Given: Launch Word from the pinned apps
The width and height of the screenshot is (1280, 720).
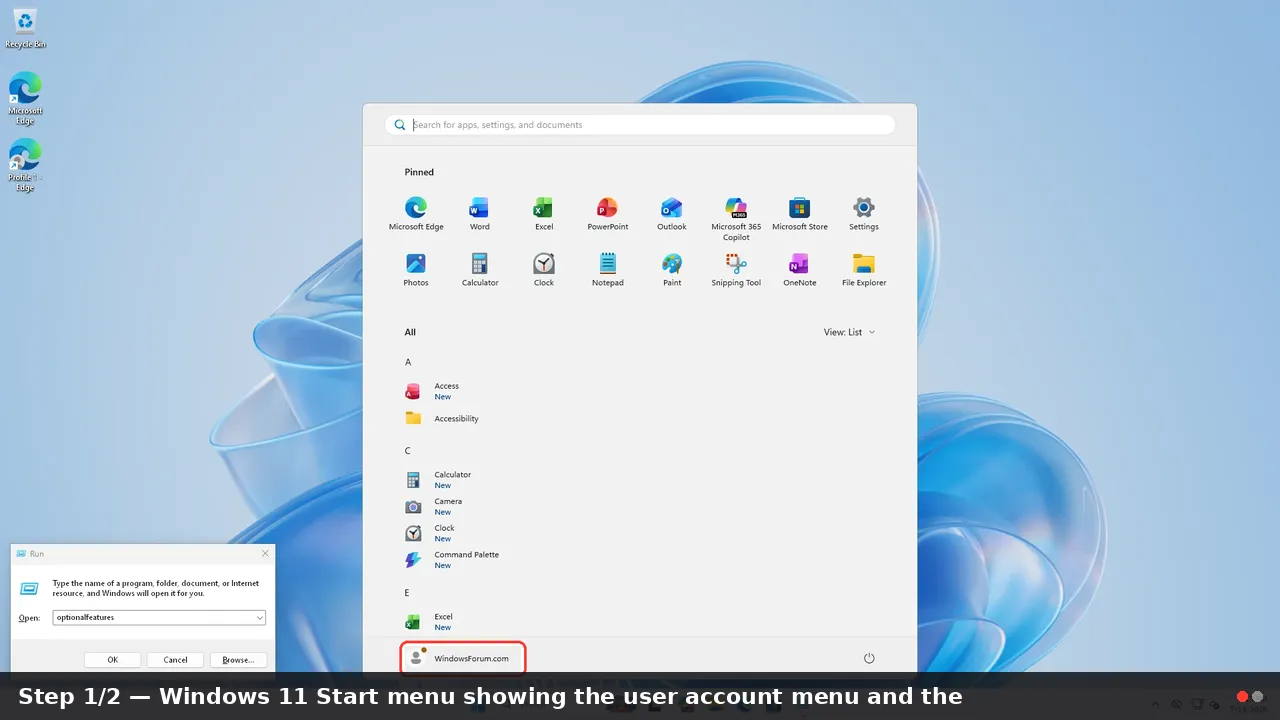Looking at the screenshot, I should [480, 214].
